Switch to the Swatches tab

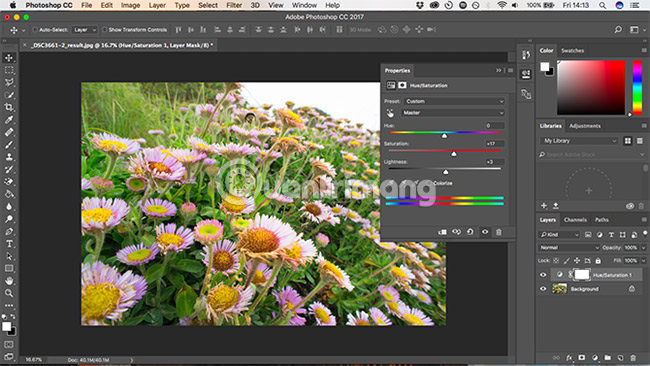(x=572, y=51)
